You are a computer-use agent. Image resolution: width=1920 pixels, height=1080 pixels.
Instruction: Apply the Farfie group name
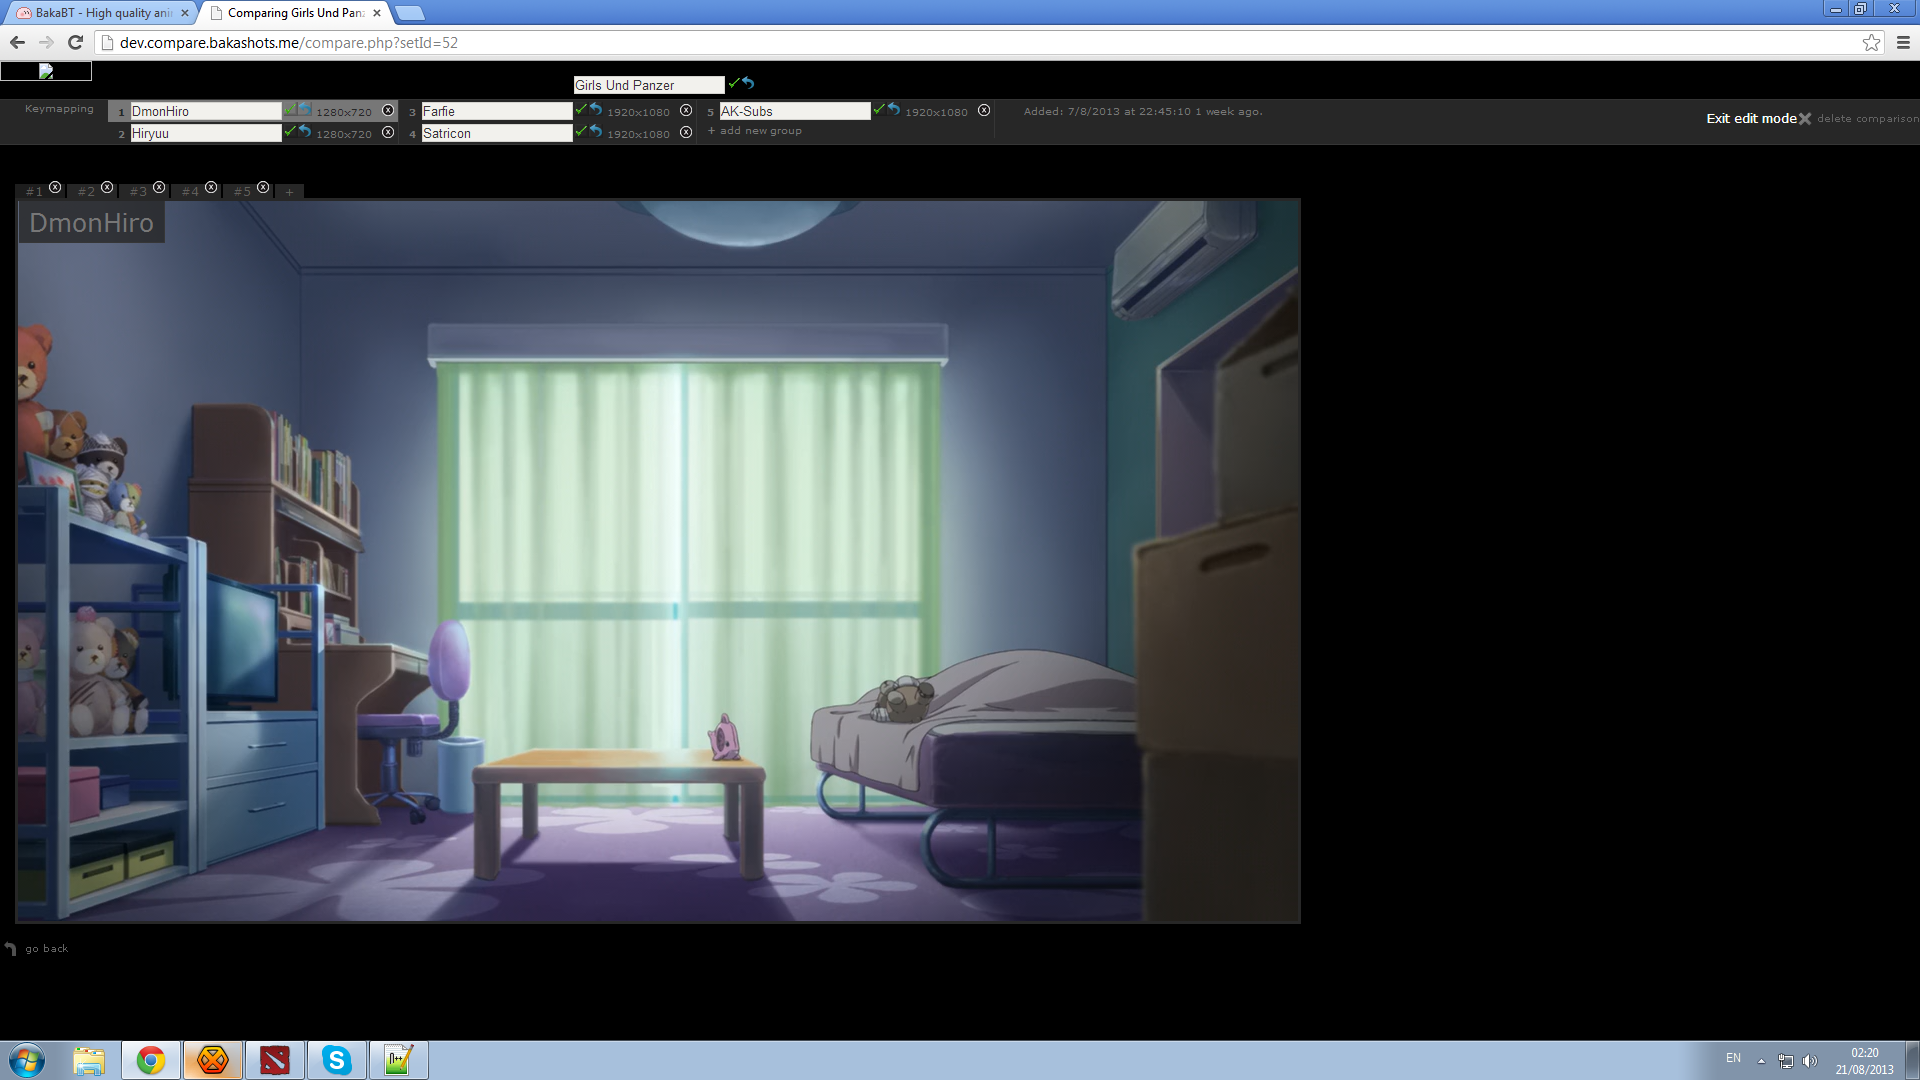tap(581, 109)
